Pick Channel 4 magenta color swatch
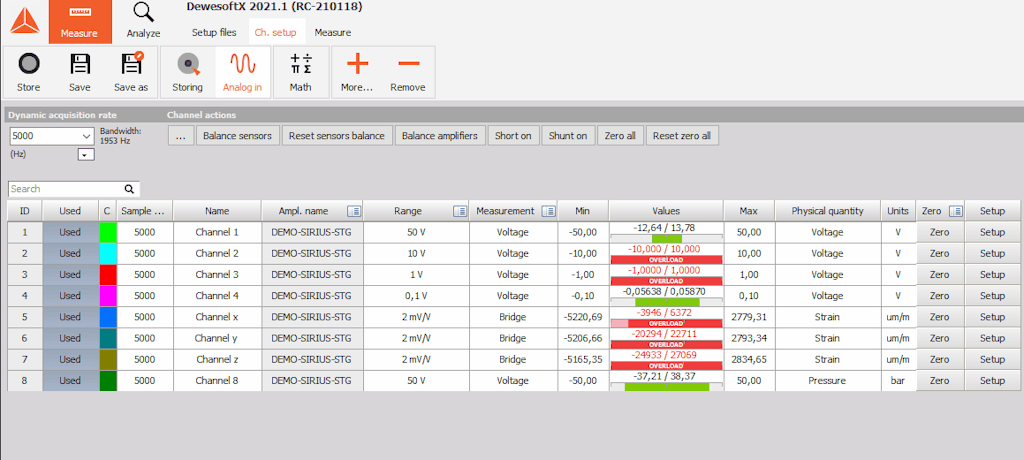1024x460 pixels. pyautogui.click(x=108, y=295)
